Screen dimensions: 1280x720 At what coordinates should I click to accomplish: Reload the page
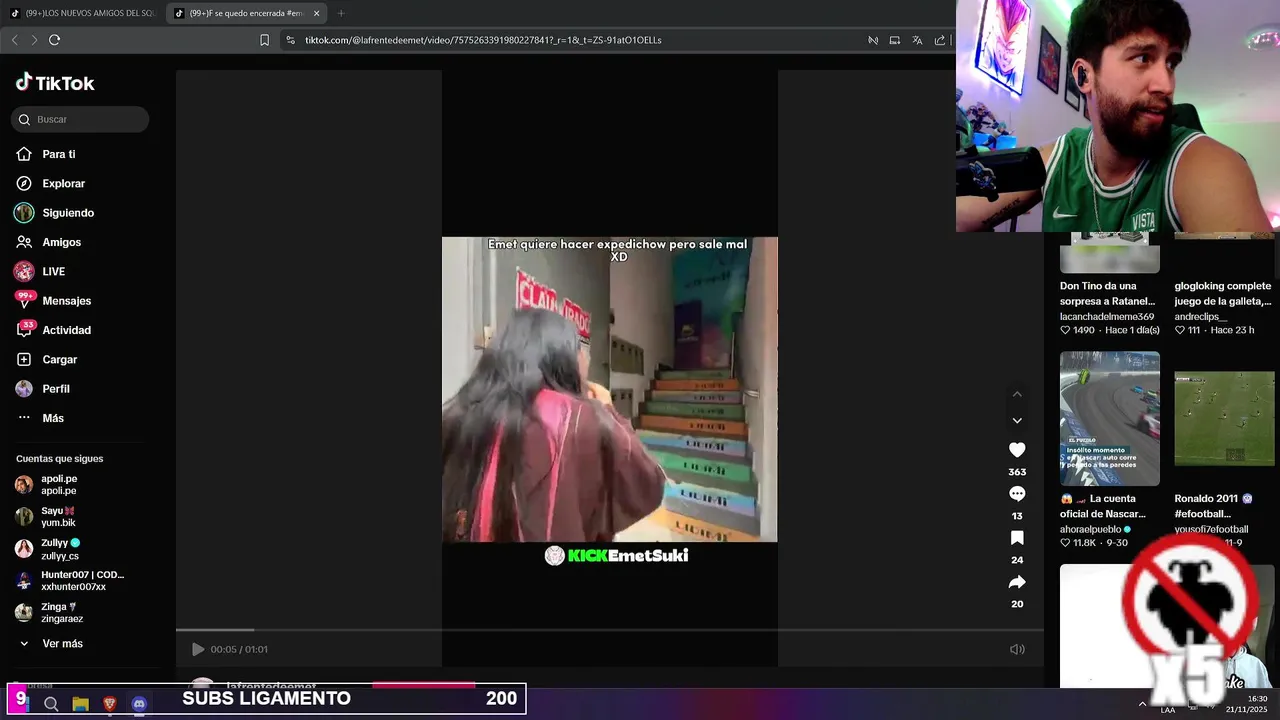tap(54, 40)
